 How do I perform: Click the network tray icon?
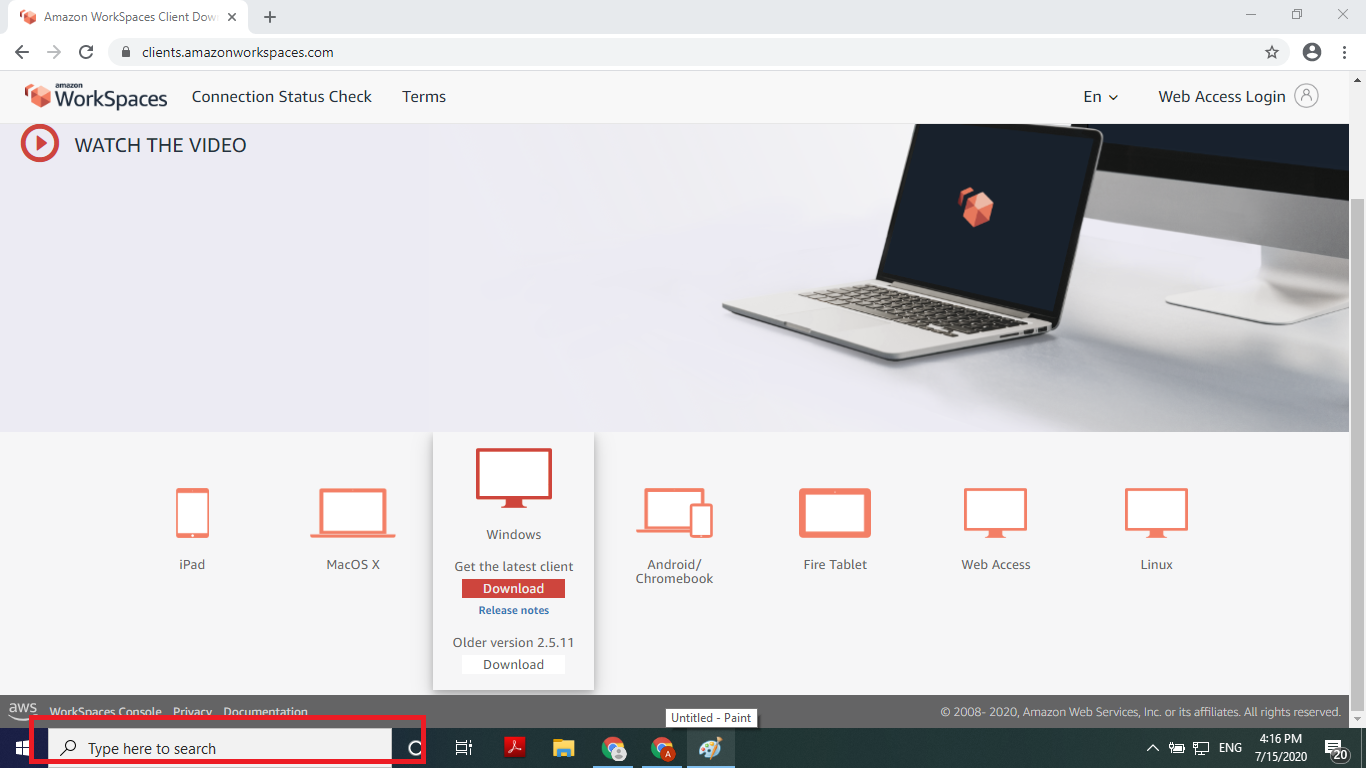coord(1201,748)
